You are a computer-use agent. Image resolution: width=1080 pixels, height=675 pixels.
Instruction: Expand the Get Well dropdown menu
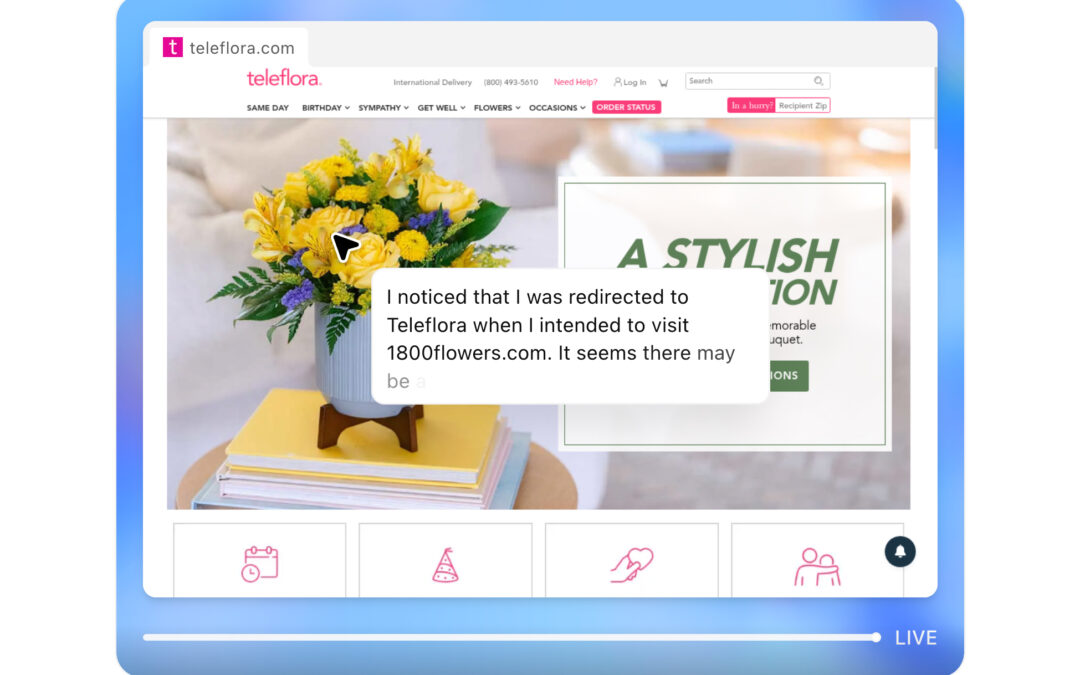442,108
